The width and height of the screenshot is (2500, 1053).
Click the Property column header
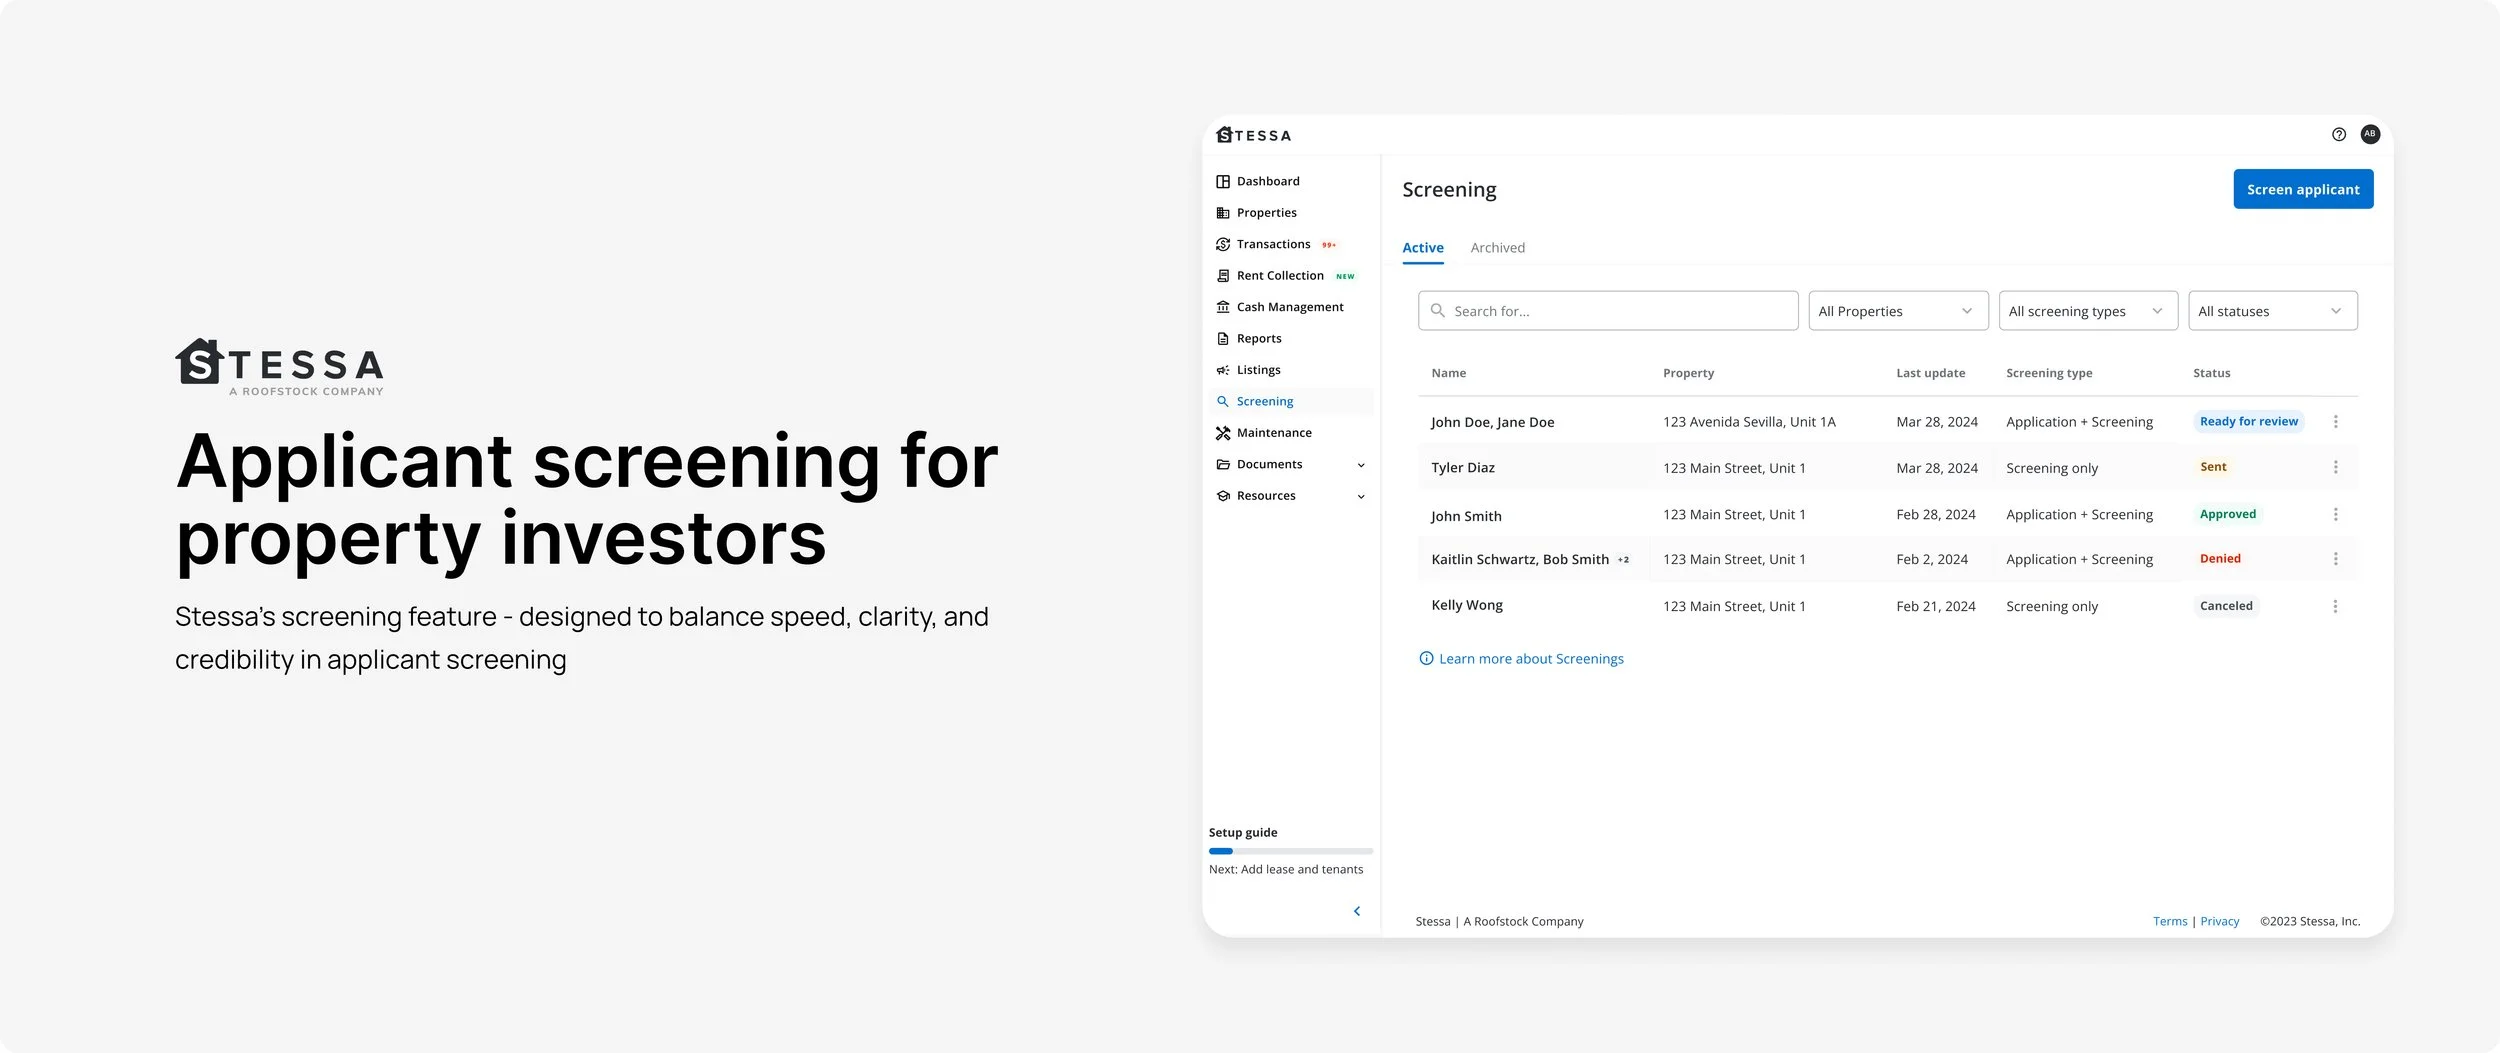tap(1688, 373)
